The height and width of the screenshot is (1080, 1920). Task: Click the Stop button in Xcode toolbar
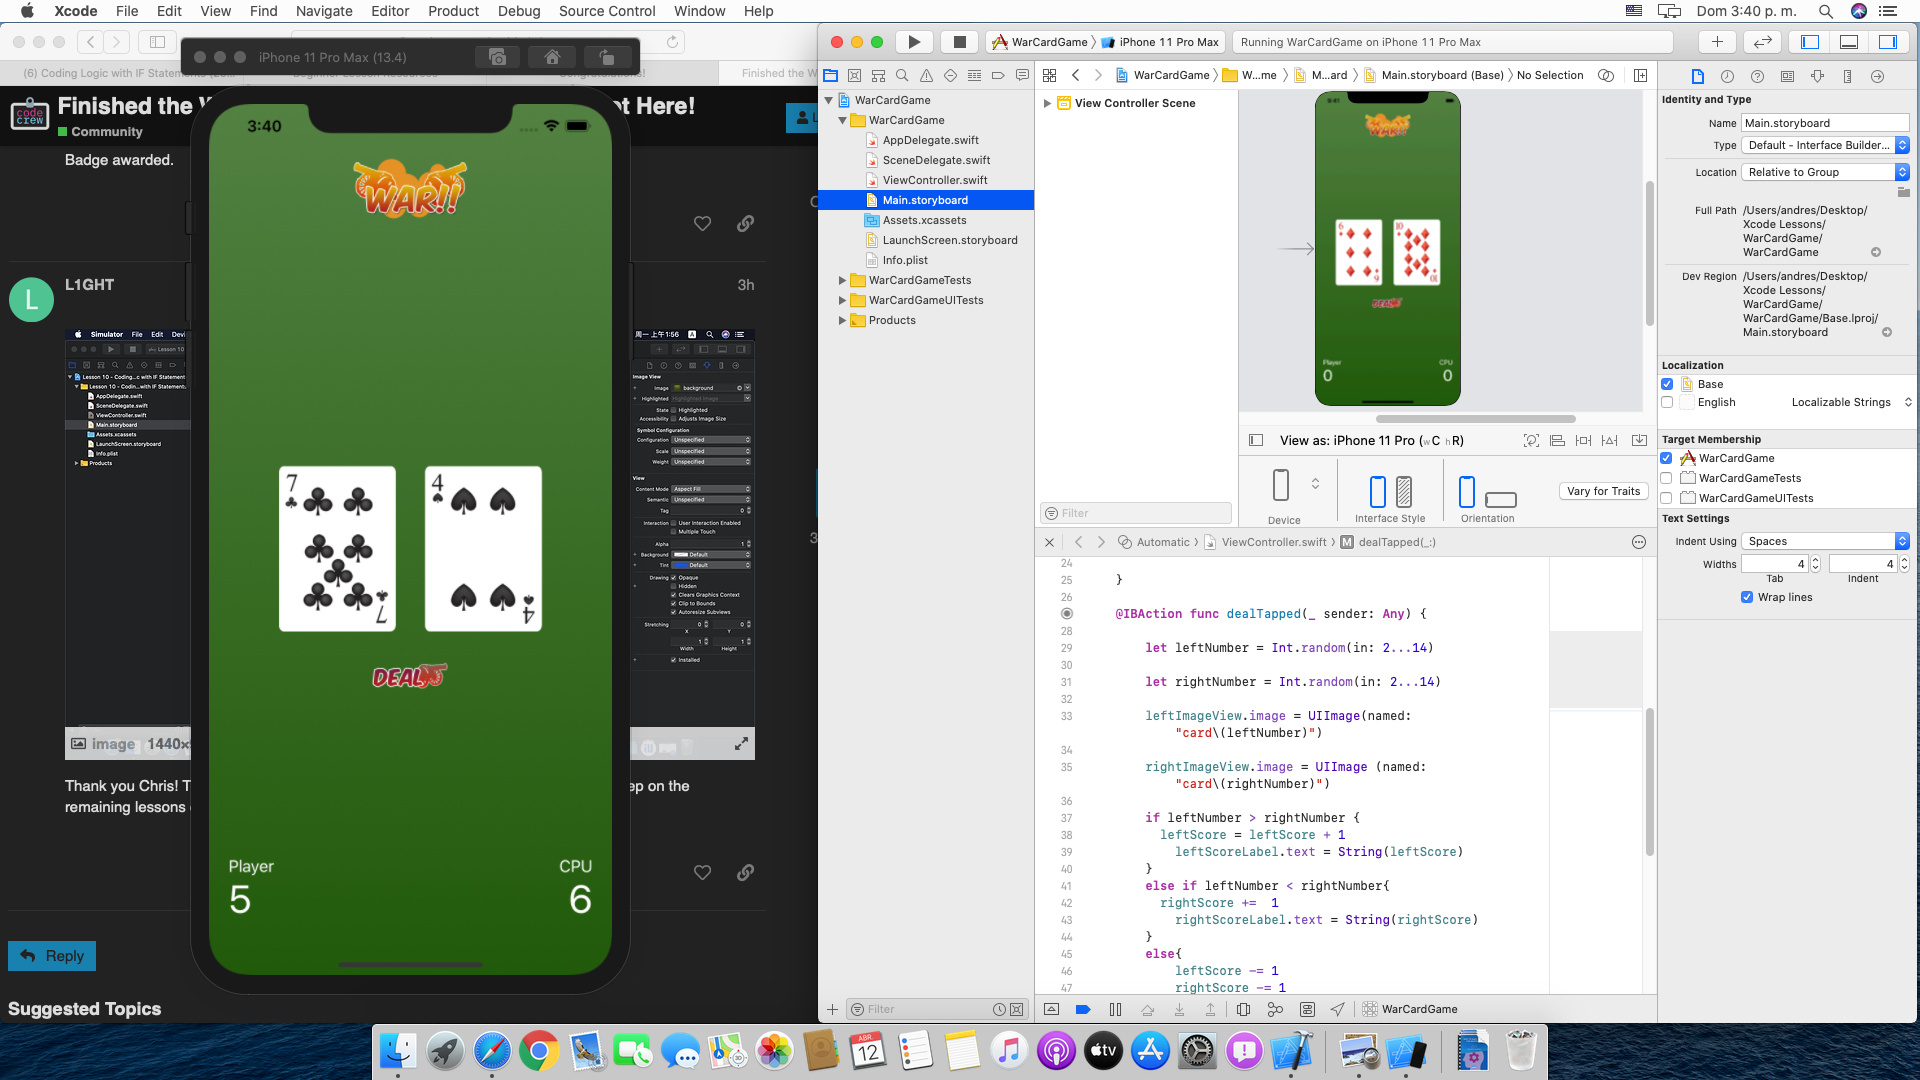(959, 42)
